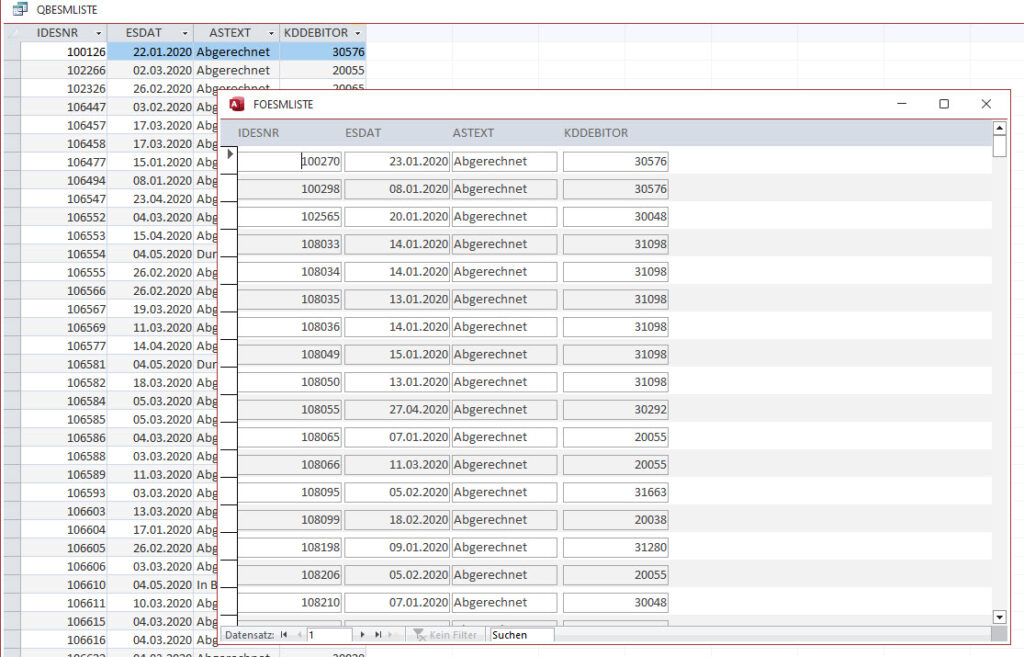This screenshot has width=1024, height=657.
Task: Click ESDAT field in row 108066
Action: 396,464
